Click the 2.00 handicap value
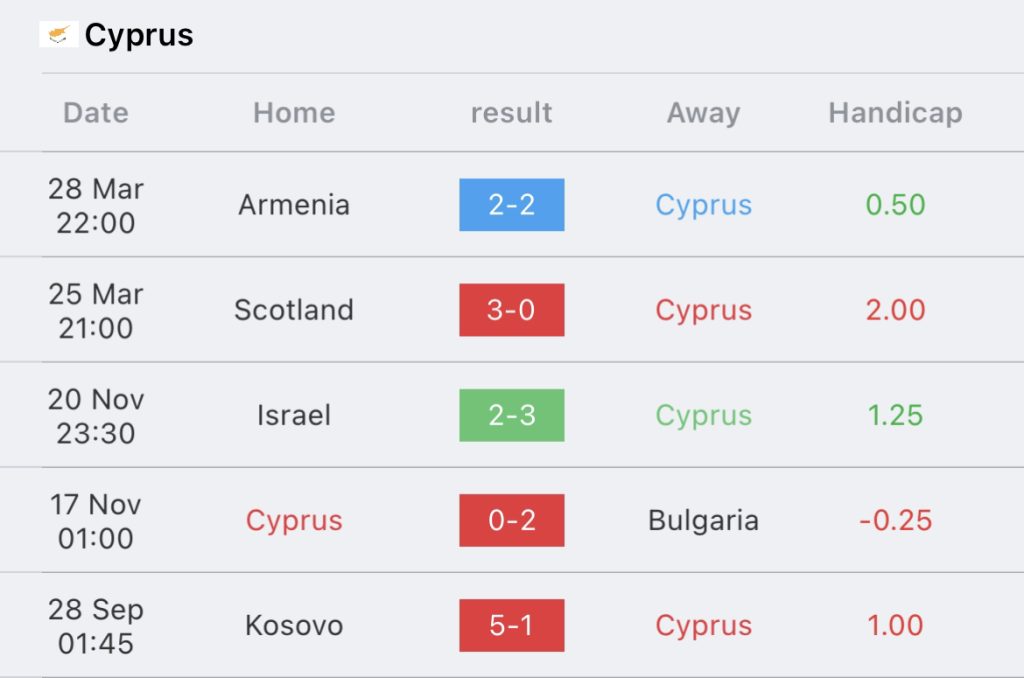1024x678 pixels. pos(895,310)
